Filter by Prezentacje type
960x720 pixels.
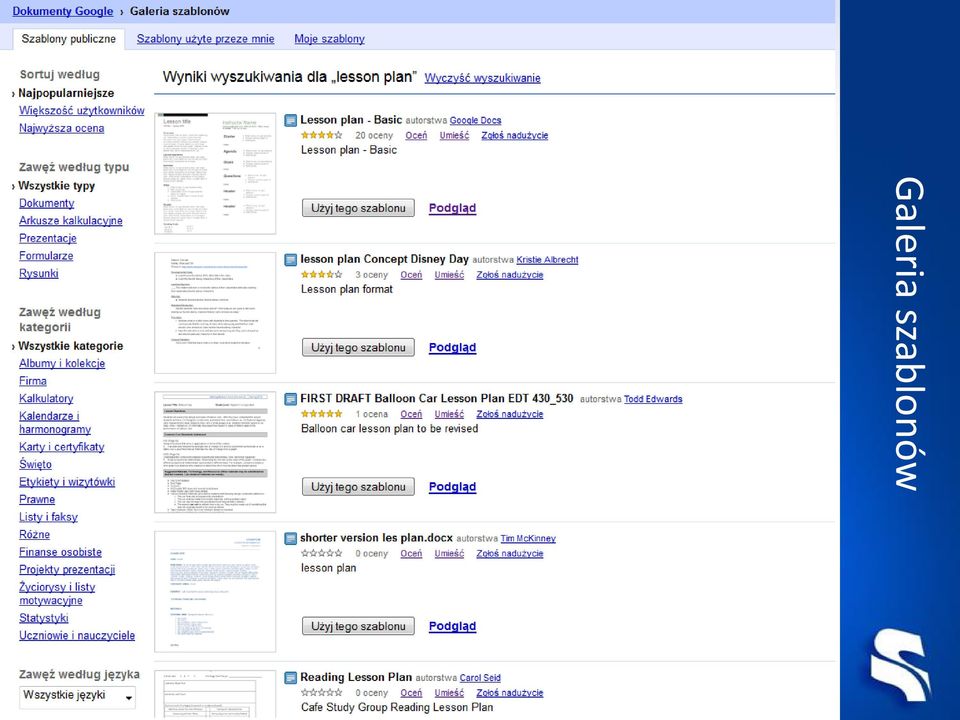tap(48, 238)
